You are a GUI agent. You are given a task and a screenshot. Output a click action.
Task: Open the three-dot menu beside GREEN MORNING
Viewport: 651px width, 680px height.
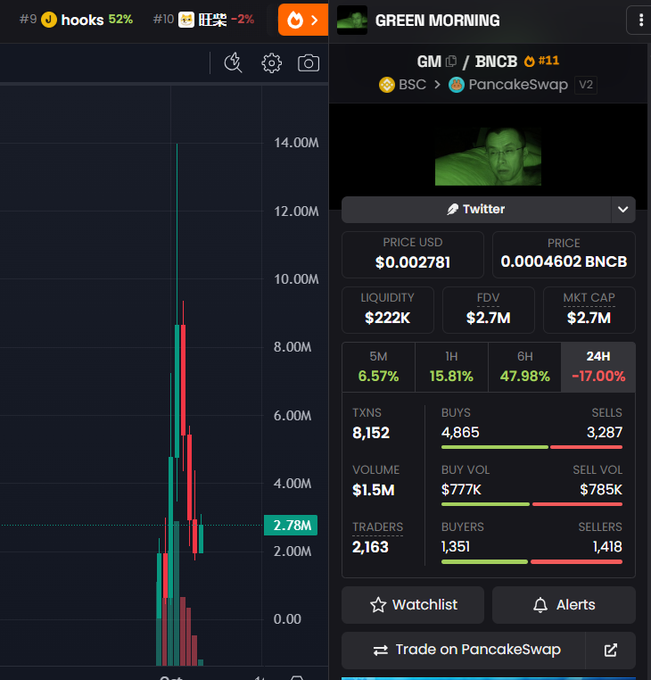[x=641, y=20]
